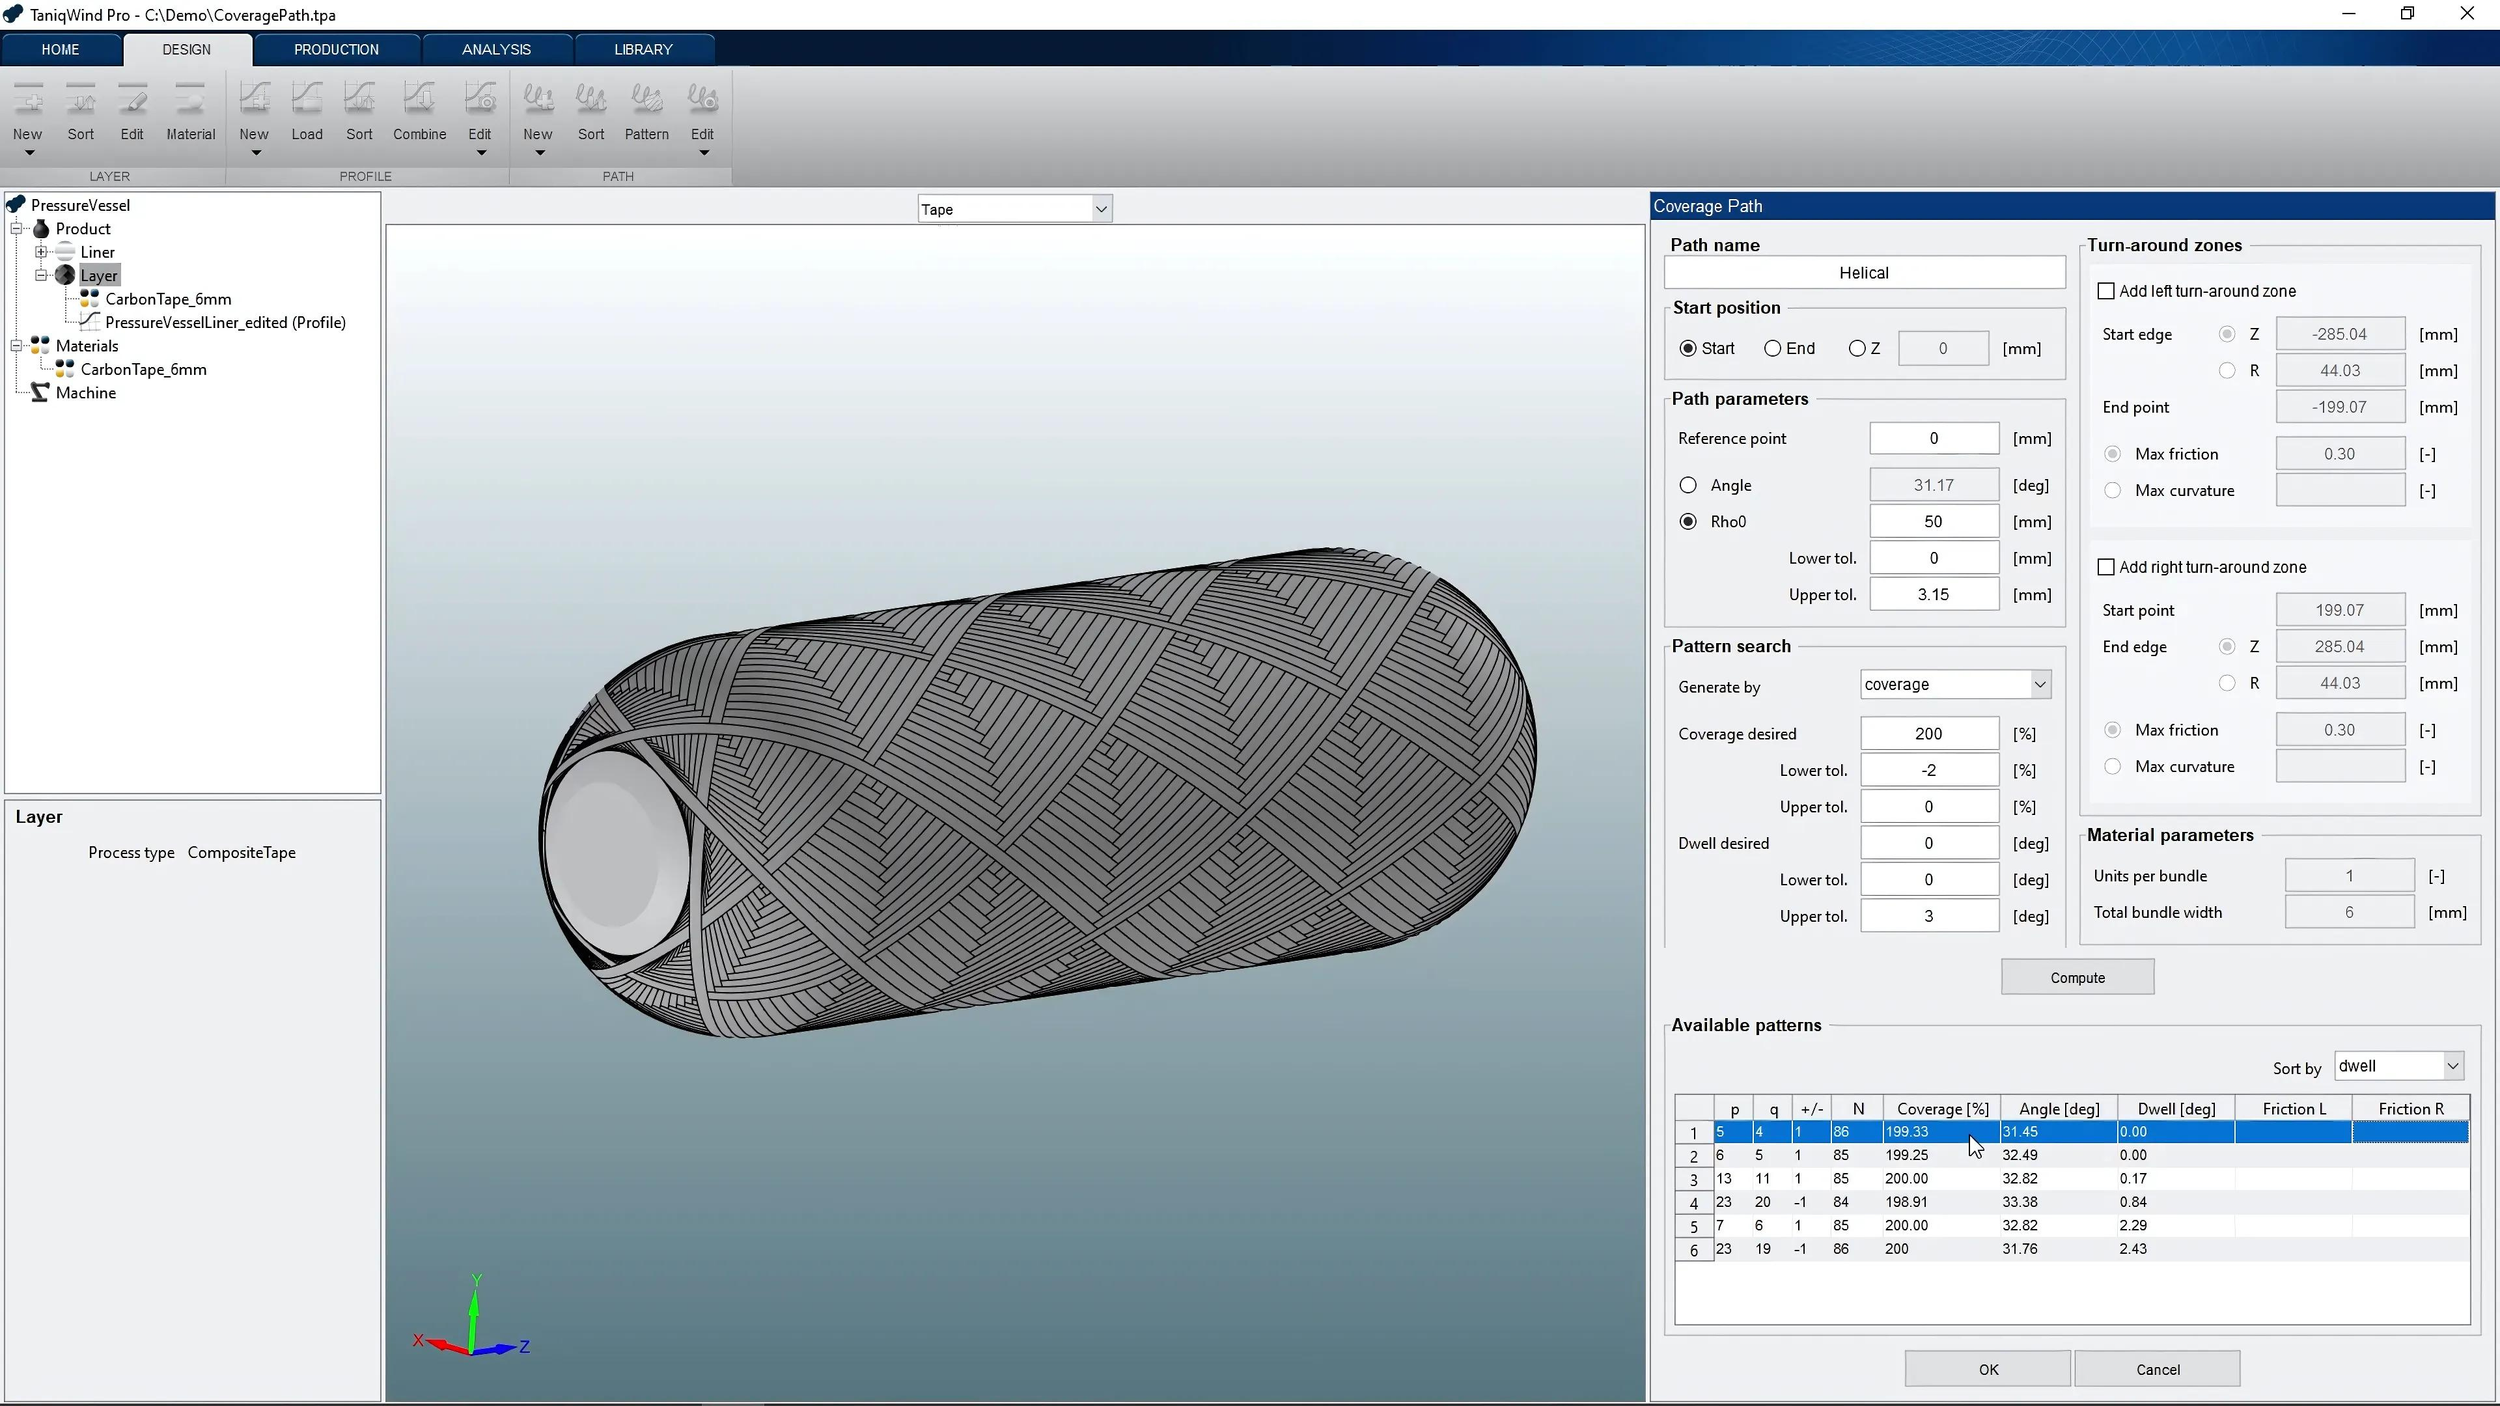Collapse the Layer node in the tree

[43, 275]
